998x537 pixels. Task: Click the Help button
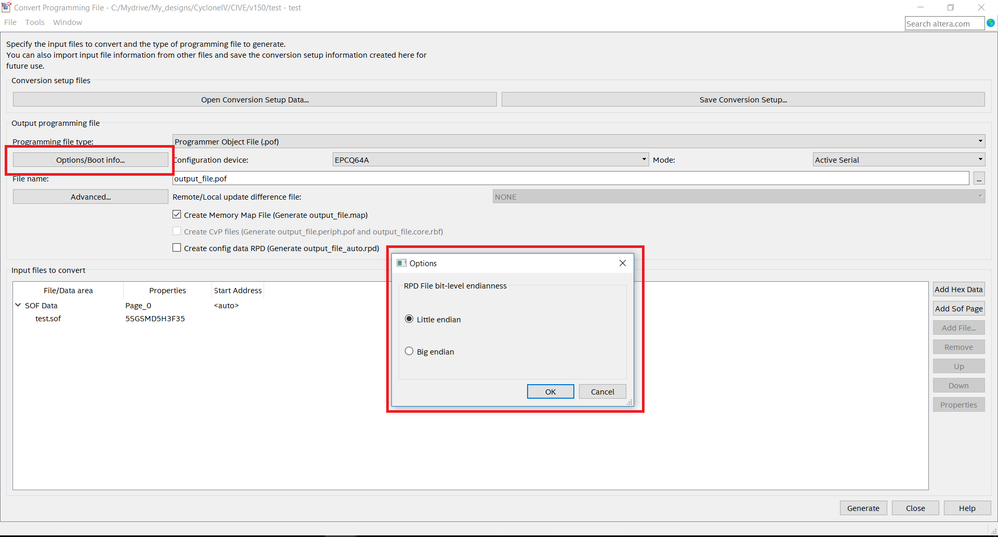(967, 508)
